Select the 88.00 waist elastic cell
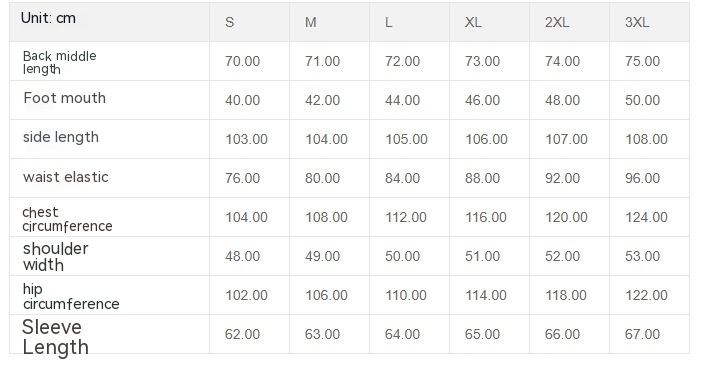718x370 pixels. click(490, 178)
